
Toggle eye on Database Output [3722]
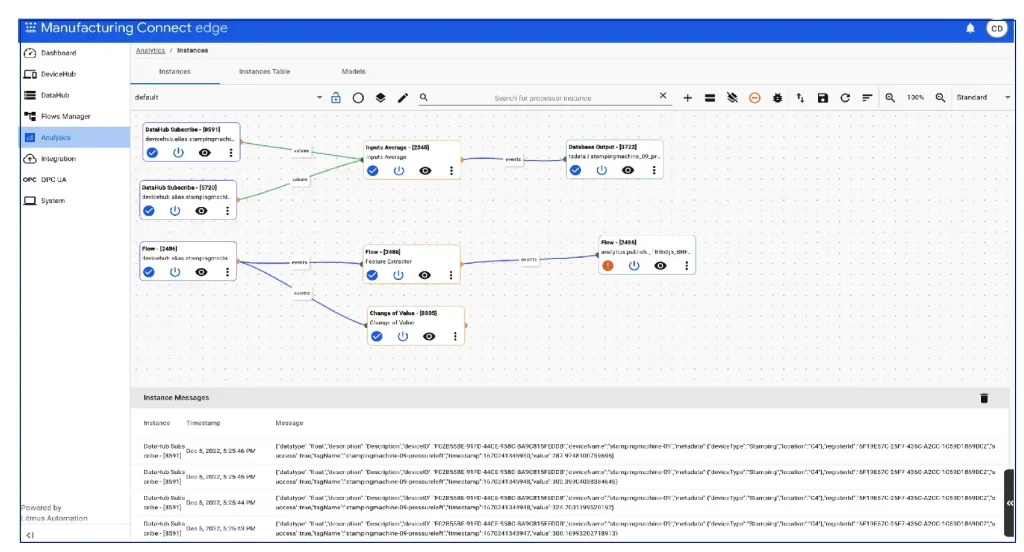(x=628, y=170)
